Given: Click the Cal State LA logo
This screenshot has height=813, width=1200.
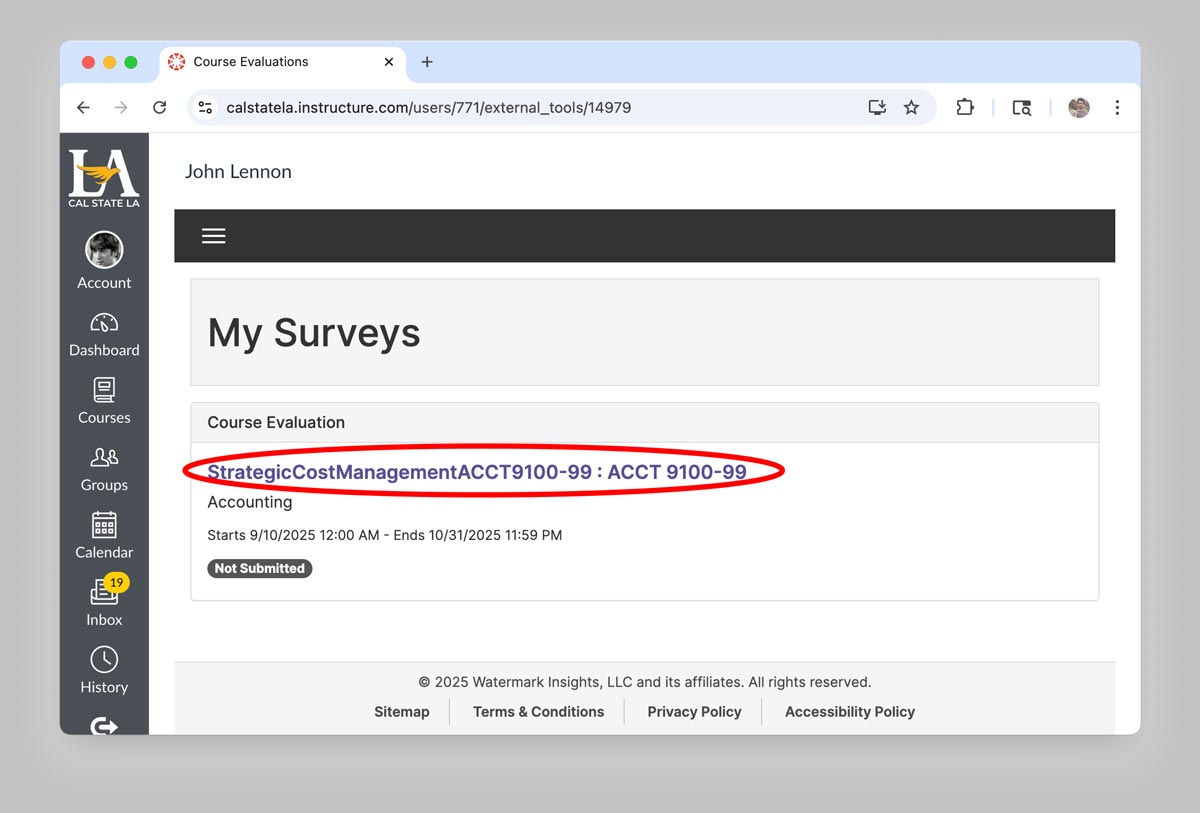Looking at the screenshot, I should pyautogui.click(x=104, y=176).
